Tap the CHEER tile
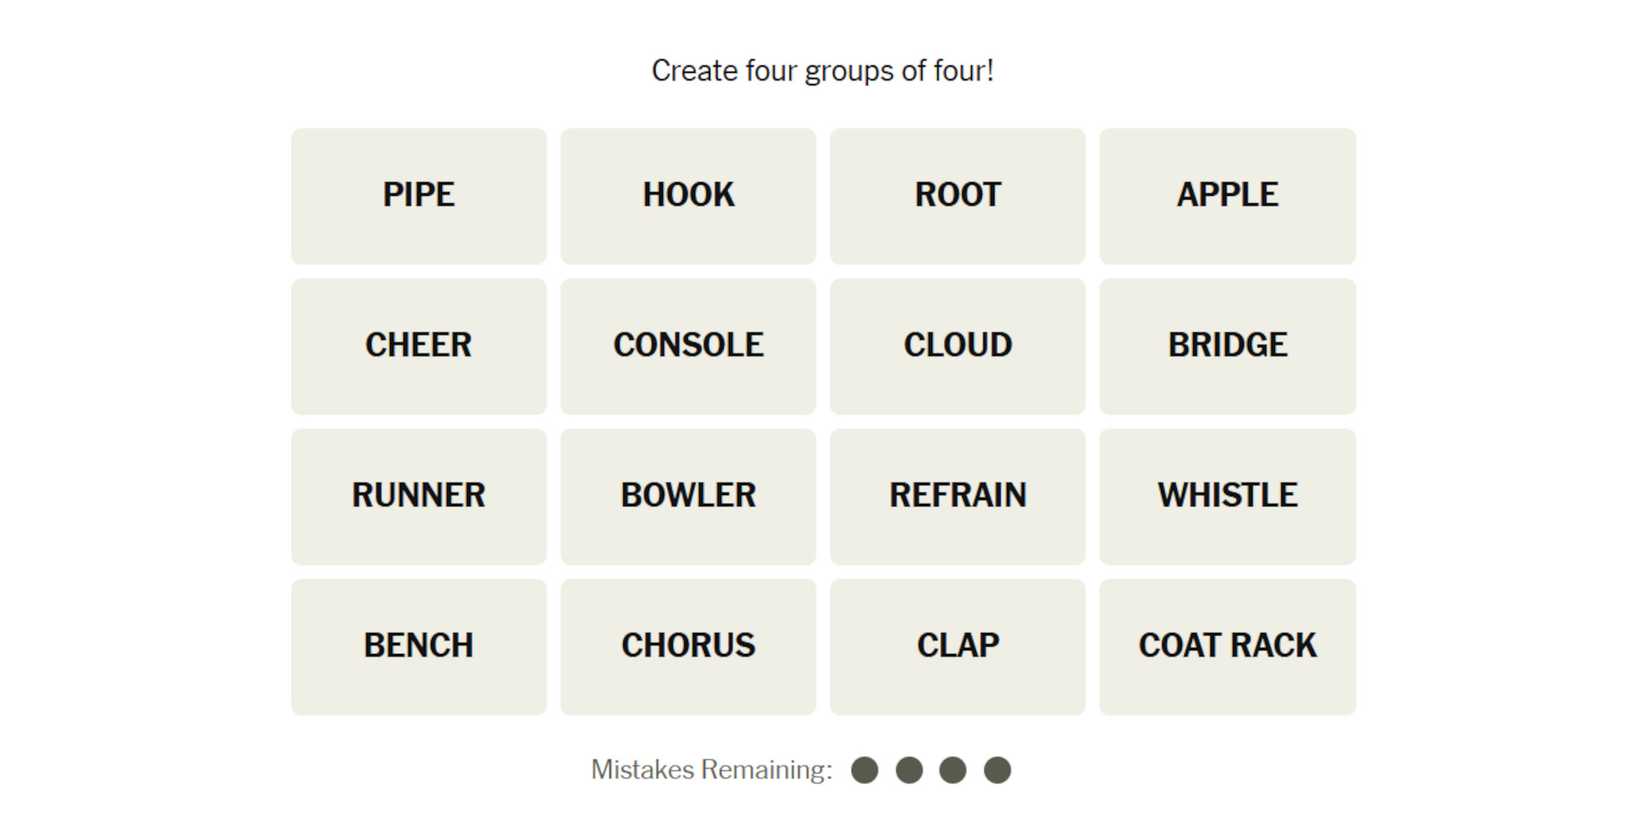 point(418,345)
